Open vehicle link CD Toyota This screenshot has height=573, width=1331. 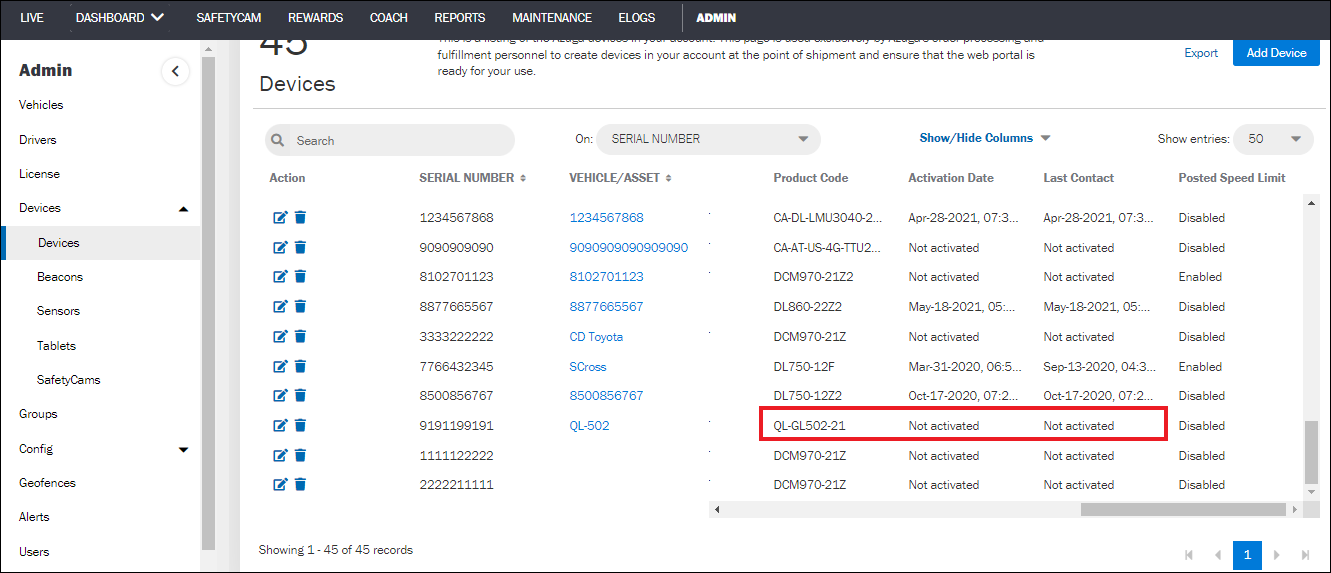click(596, 336)
